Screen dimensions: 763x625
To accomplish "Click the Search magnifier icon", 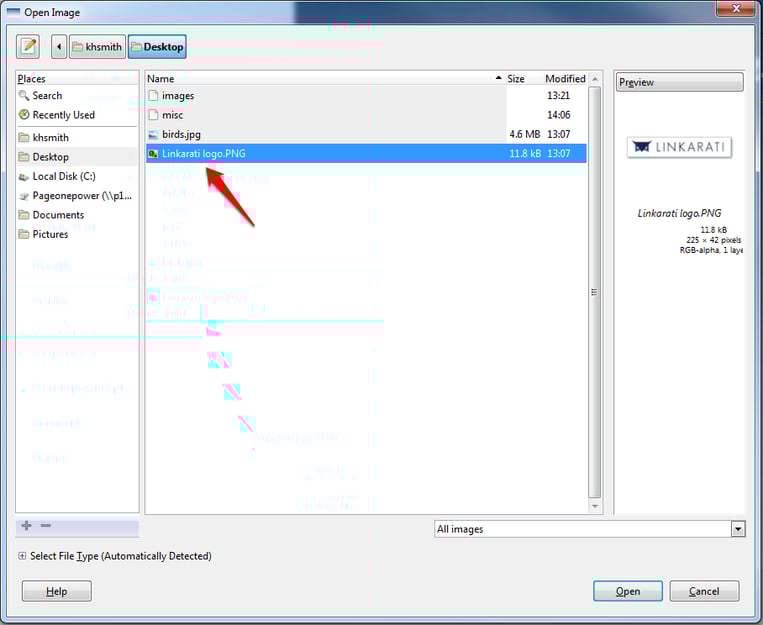I will [24, 95].
